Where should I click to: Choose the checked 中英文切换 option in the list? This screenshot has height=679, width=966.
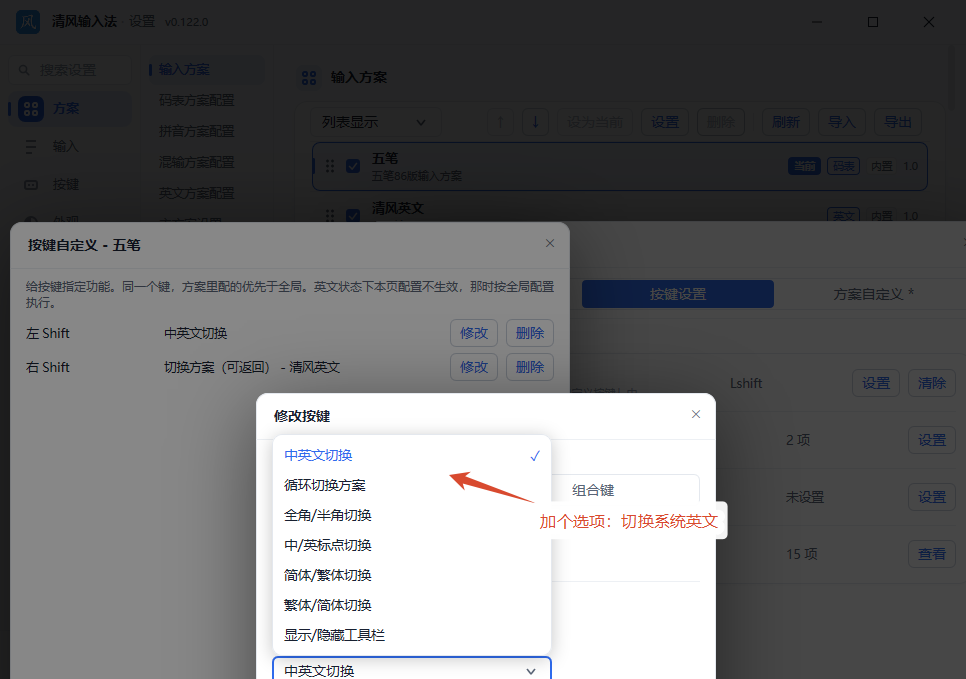coord(412,455)
